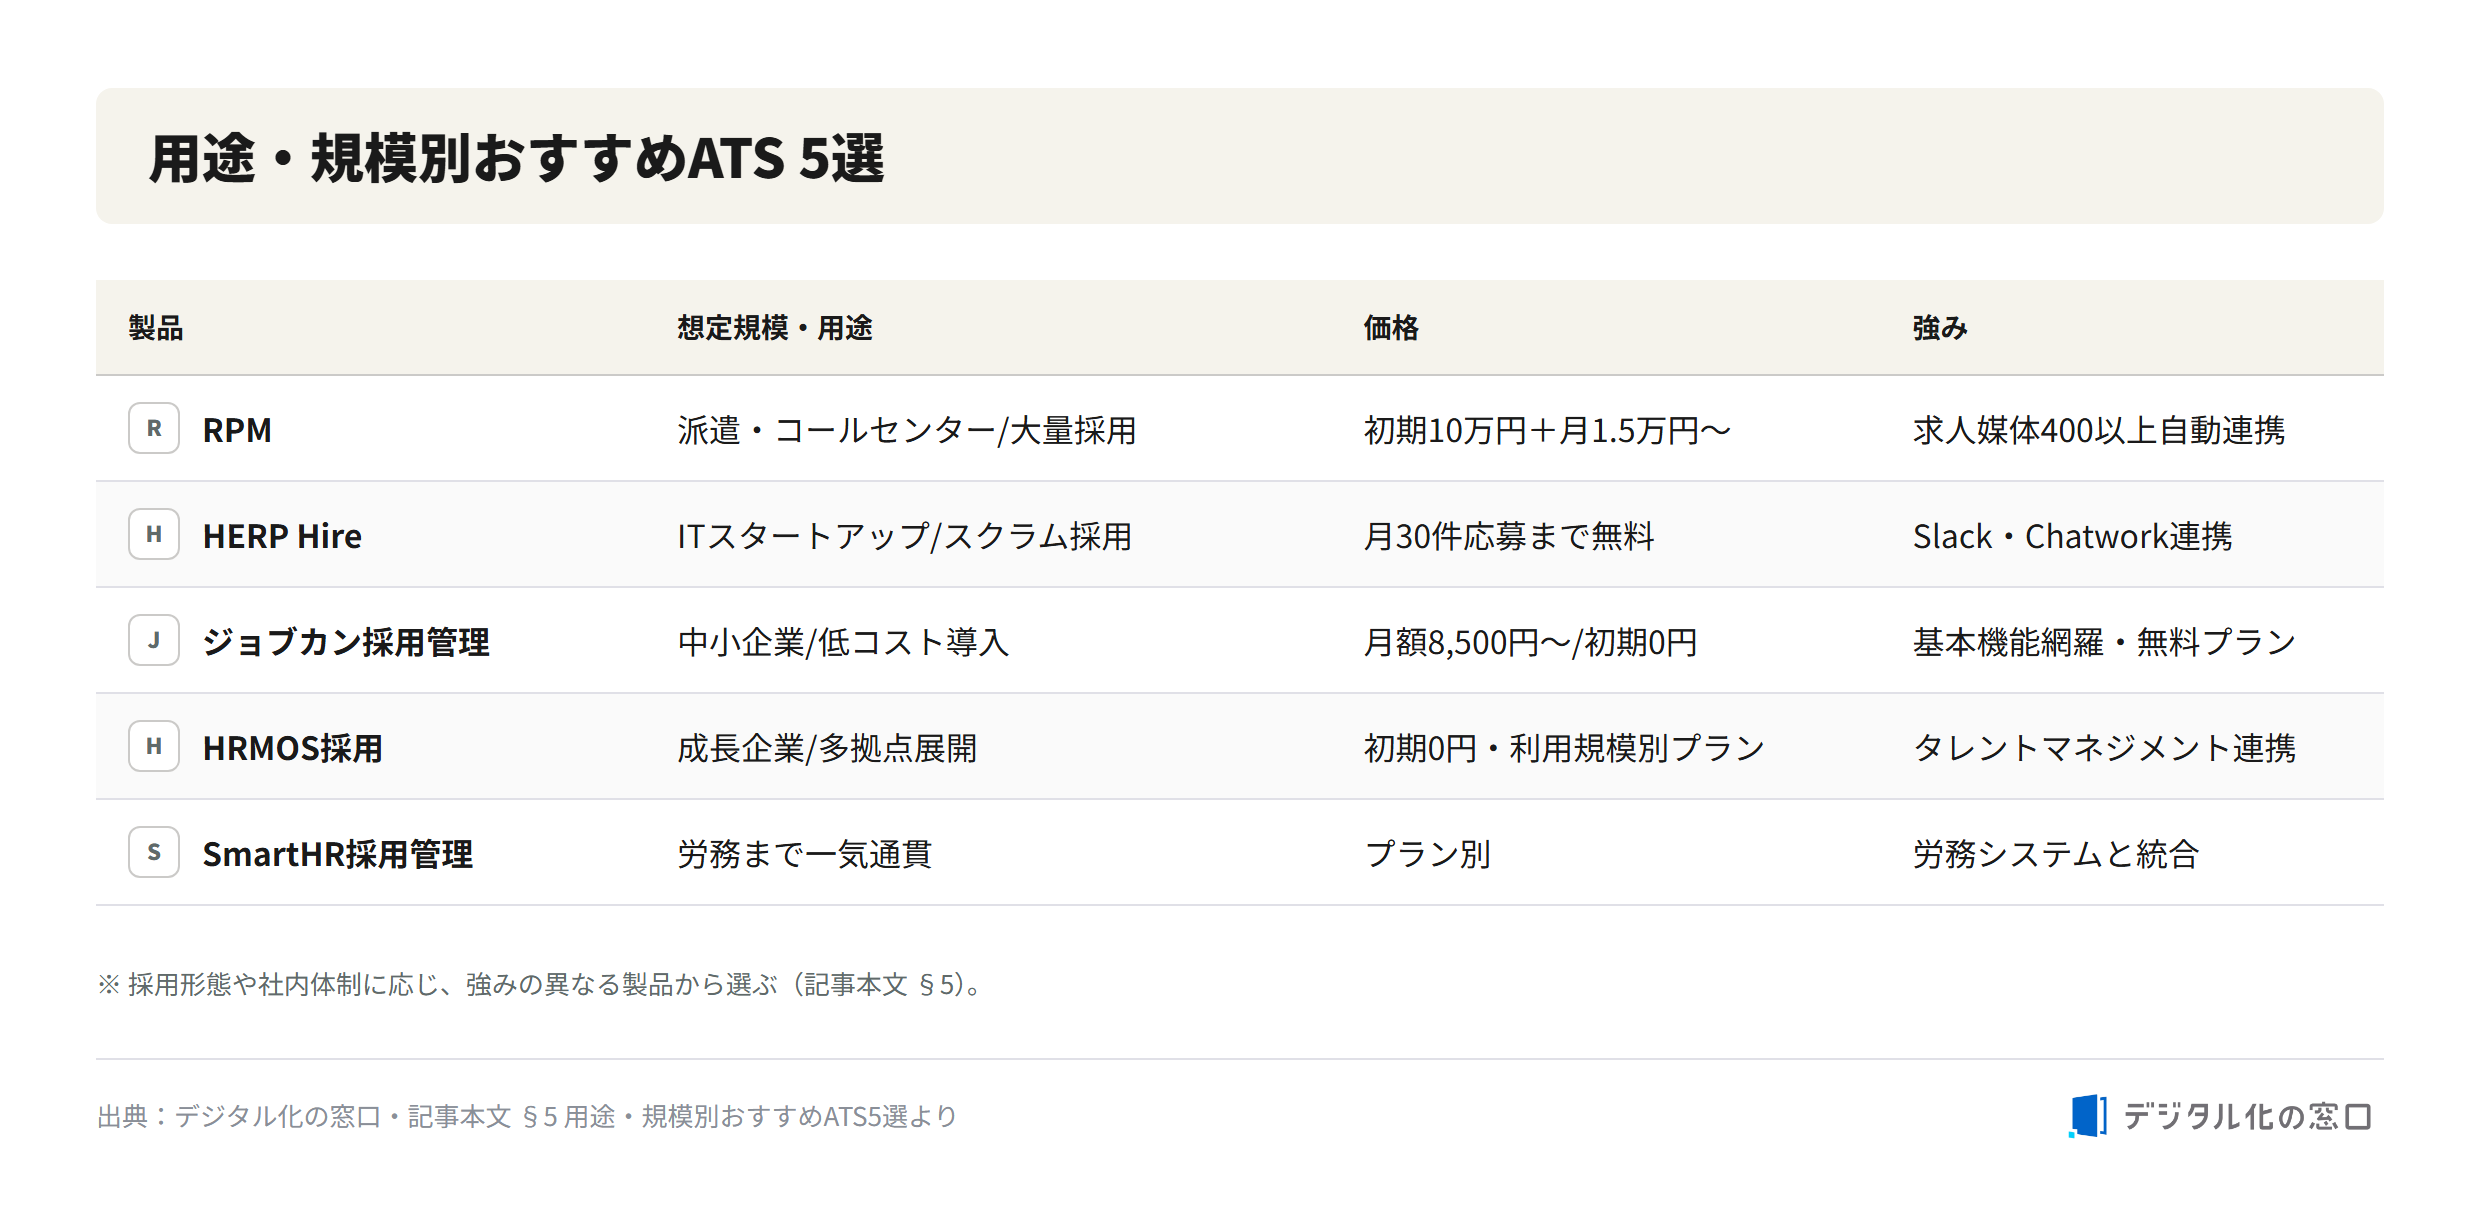2480x1232 pixels.
Task: Click the 想定規模・用途 column header
Action: tap(775, 328)
